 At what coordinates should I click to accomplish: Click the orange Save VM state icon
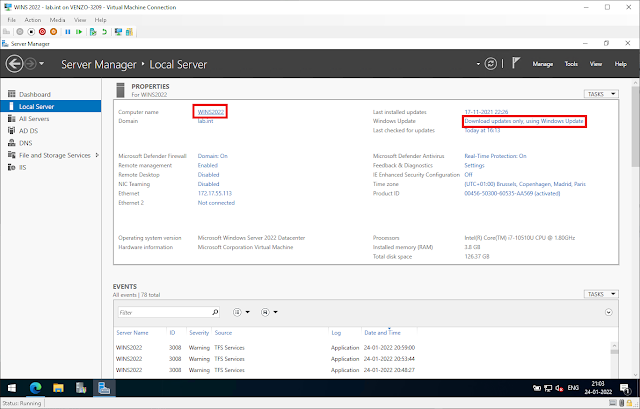pyautogui.click(x=53, y=32)
